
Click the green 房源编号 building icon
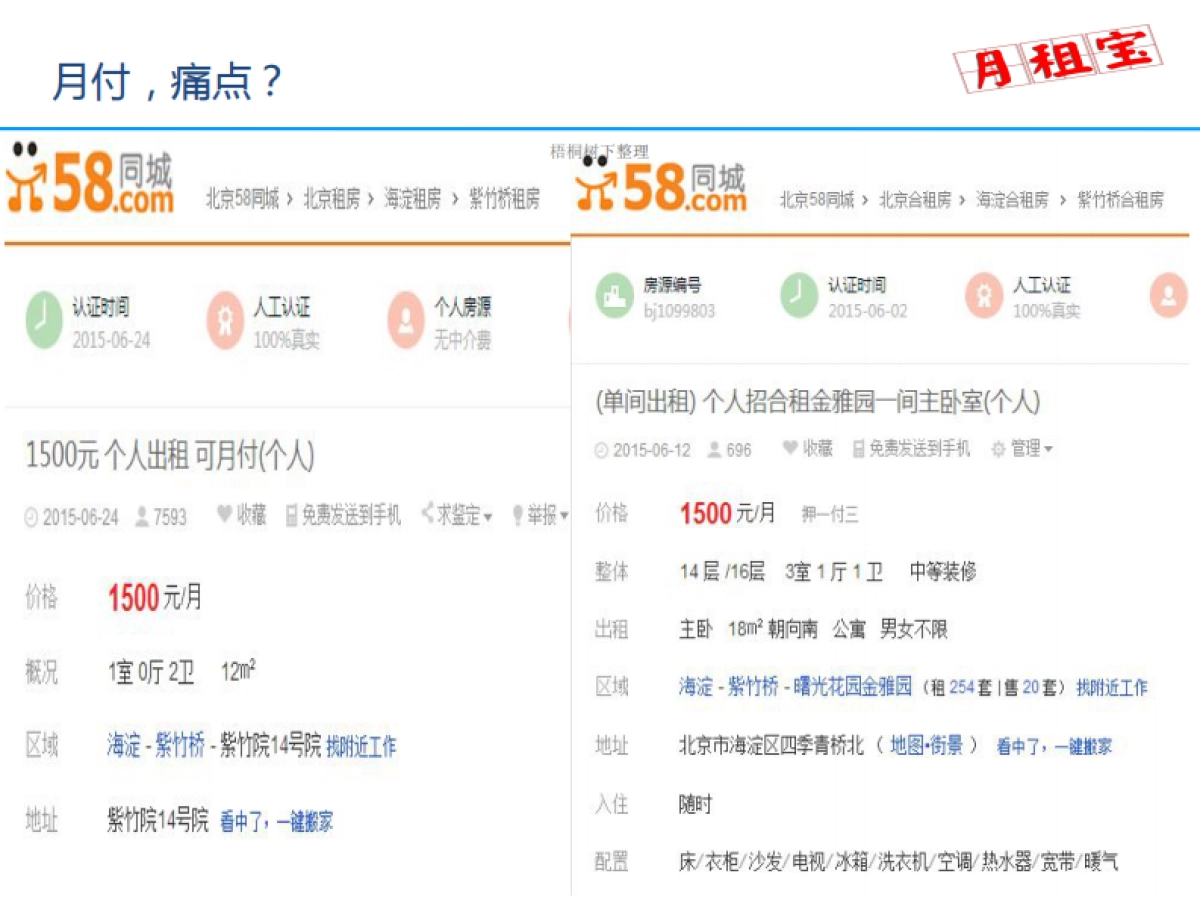[615, 296]
